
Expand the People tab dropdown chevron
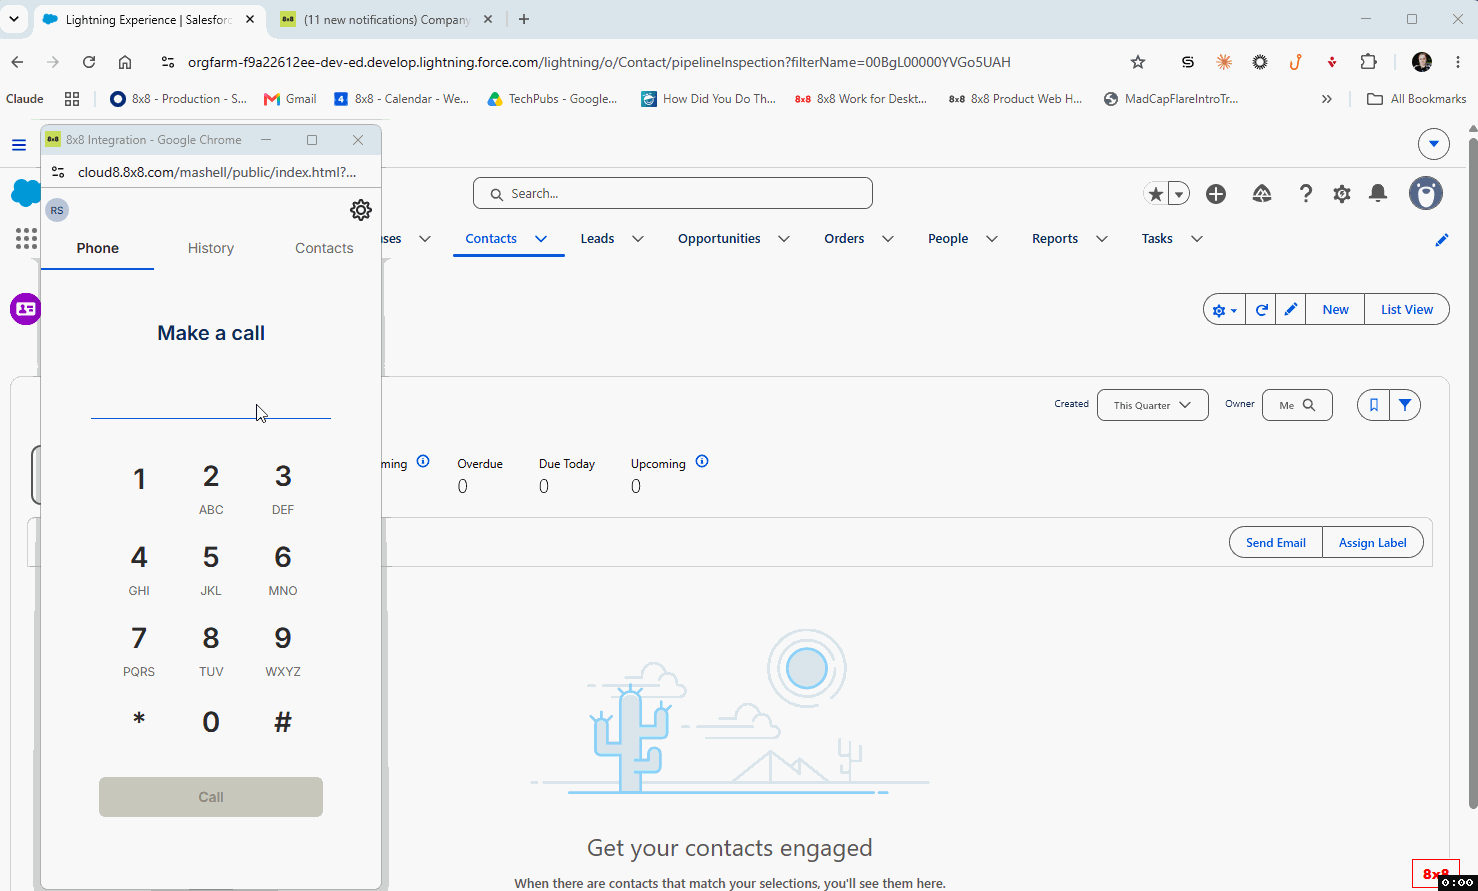[x=992, y=239]
